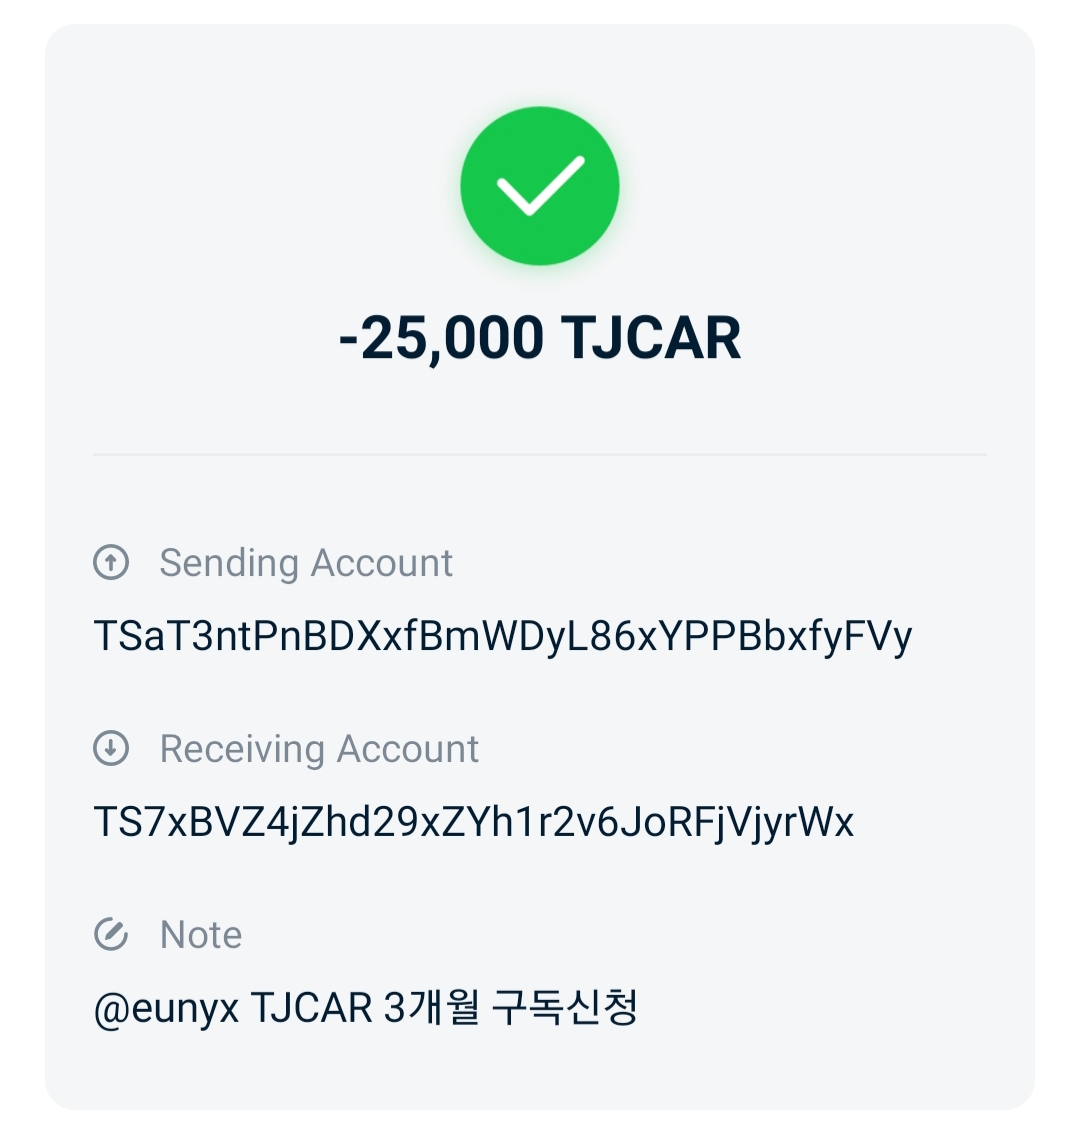1080x1125 pixels.
Task: Click the end of receiving address near yrWx
Action: click(x=820, y=823)
